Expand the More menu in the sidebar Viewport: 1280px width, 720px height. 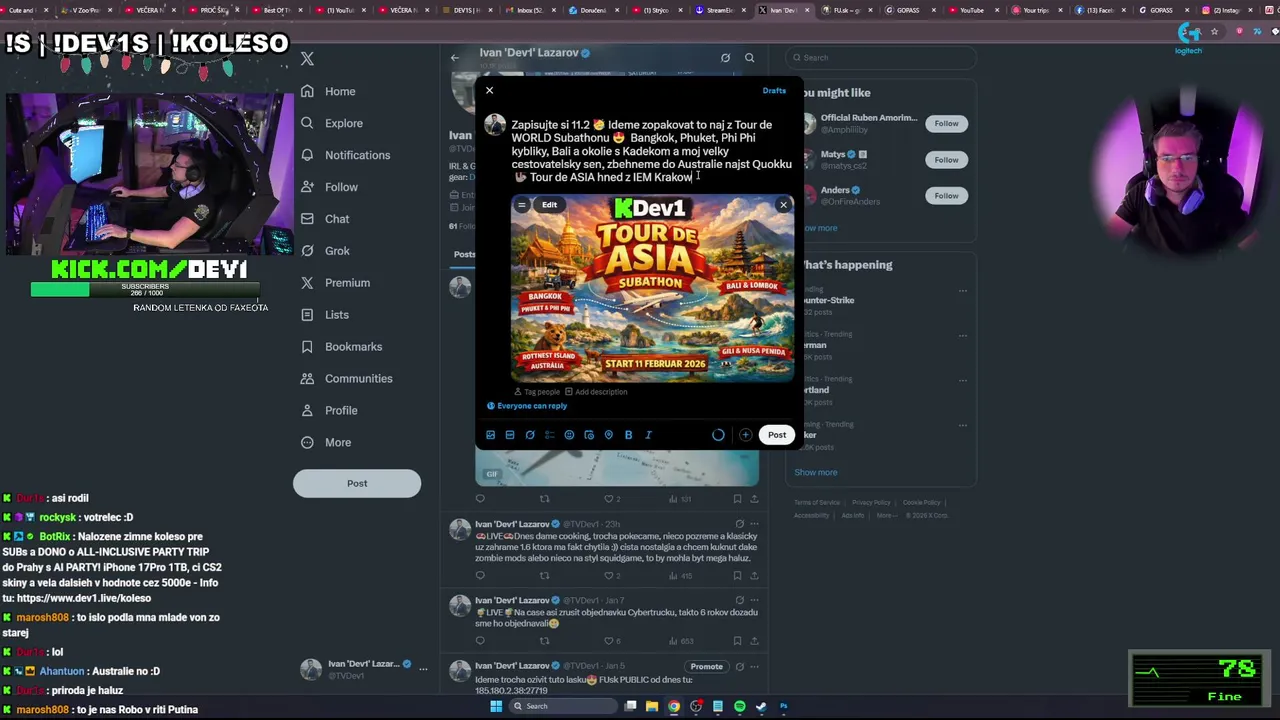coord(327,443)
